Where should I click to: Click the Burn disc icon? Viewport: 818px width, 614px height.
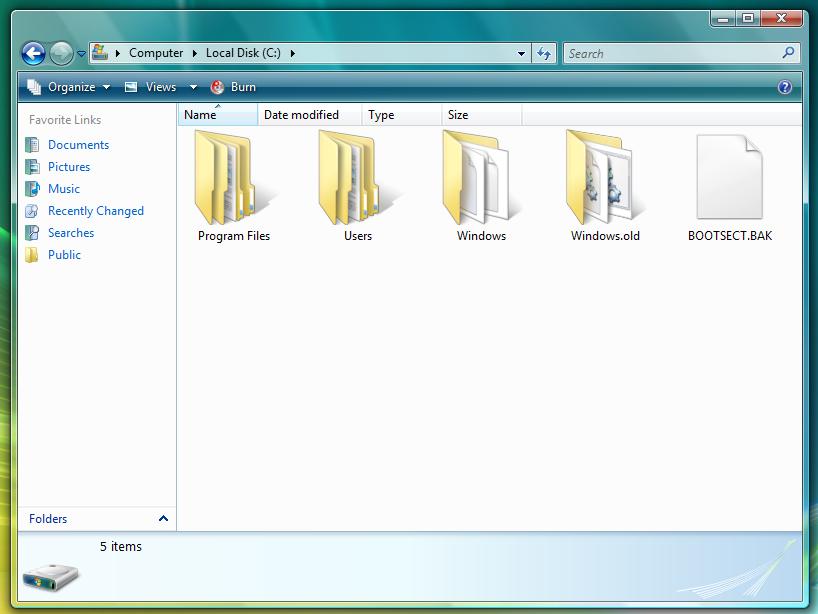pos(217,87)
